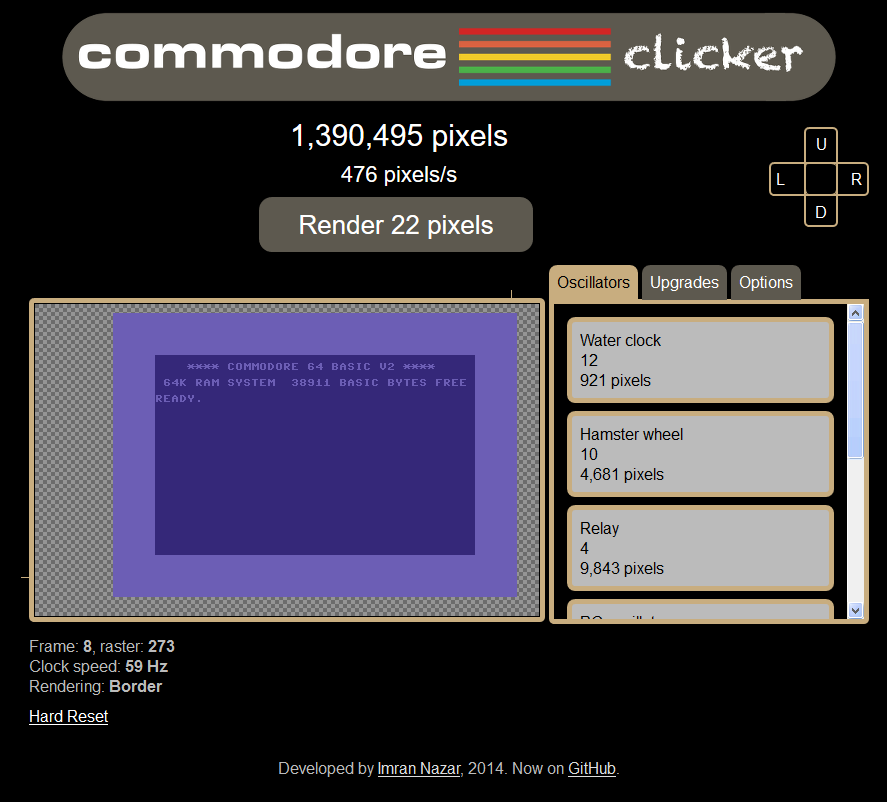The image size is (887, 802).
Task: Click the oscillator list scrollbar thumb
Action: pos(855,390)
